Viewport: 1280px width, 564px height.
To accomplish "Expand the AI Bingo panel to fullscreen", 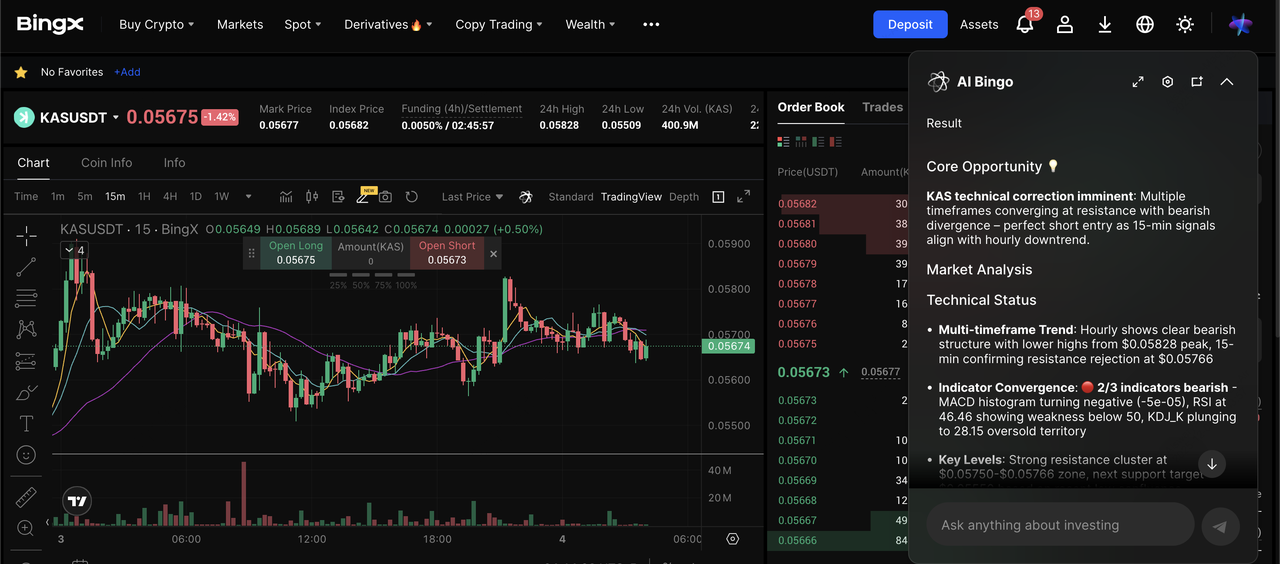I will click(1138, 82).
